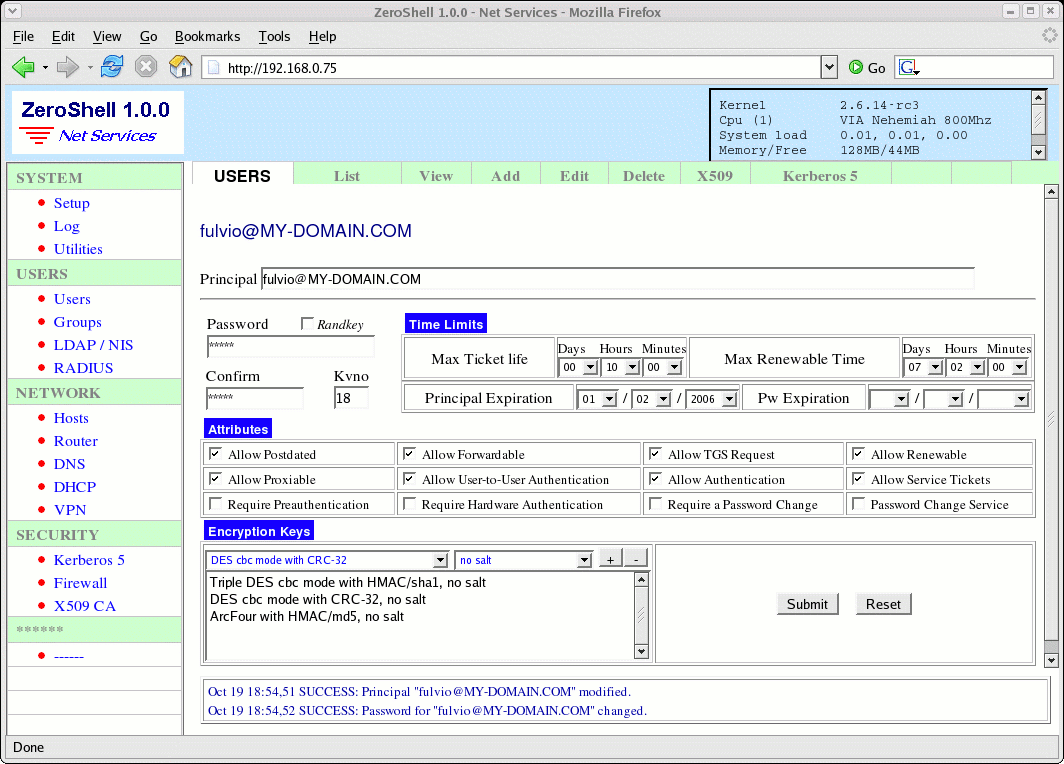Open Max Ticket life Minutes dropdown
This screenshot has height=764, width=1064.
pos(663,367)
